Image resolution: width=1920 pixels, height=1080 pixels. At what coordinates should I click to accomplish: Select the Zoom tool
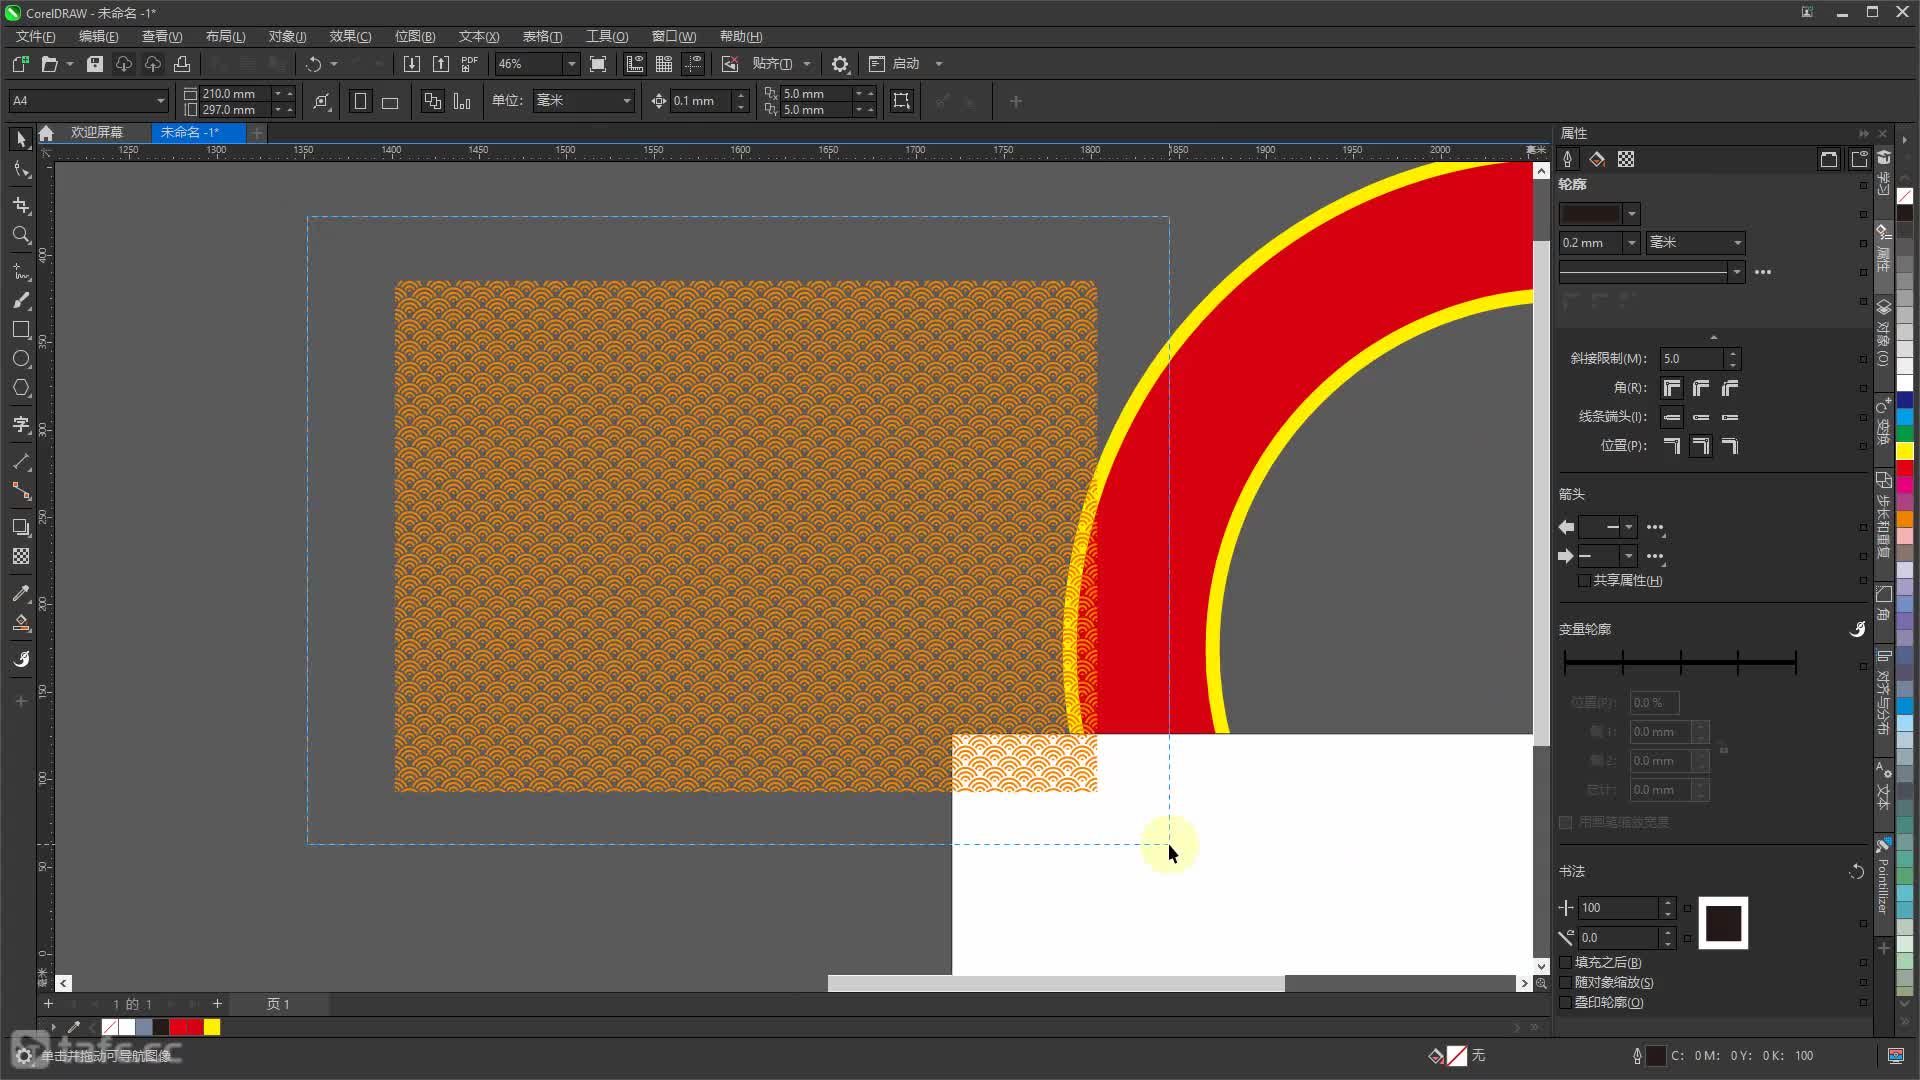(x=21, y=235)
